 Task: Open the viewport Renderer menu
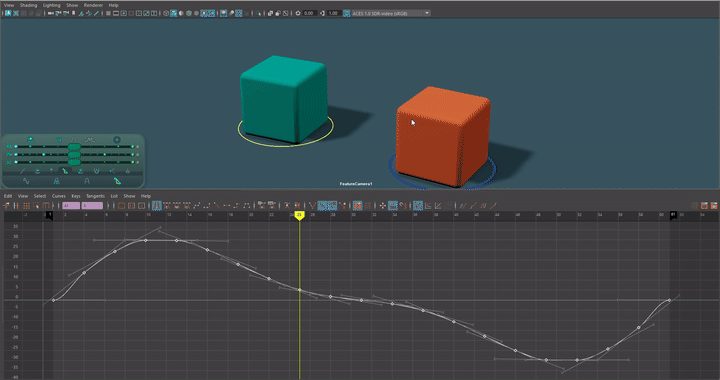point(93,5)
